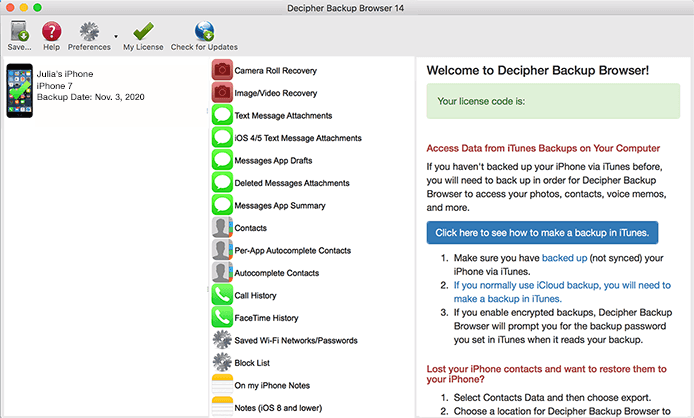Viewport: 694px width, 418px height.
Task: Open the "backed up" hyperlink
Action: tap(564, 258)
